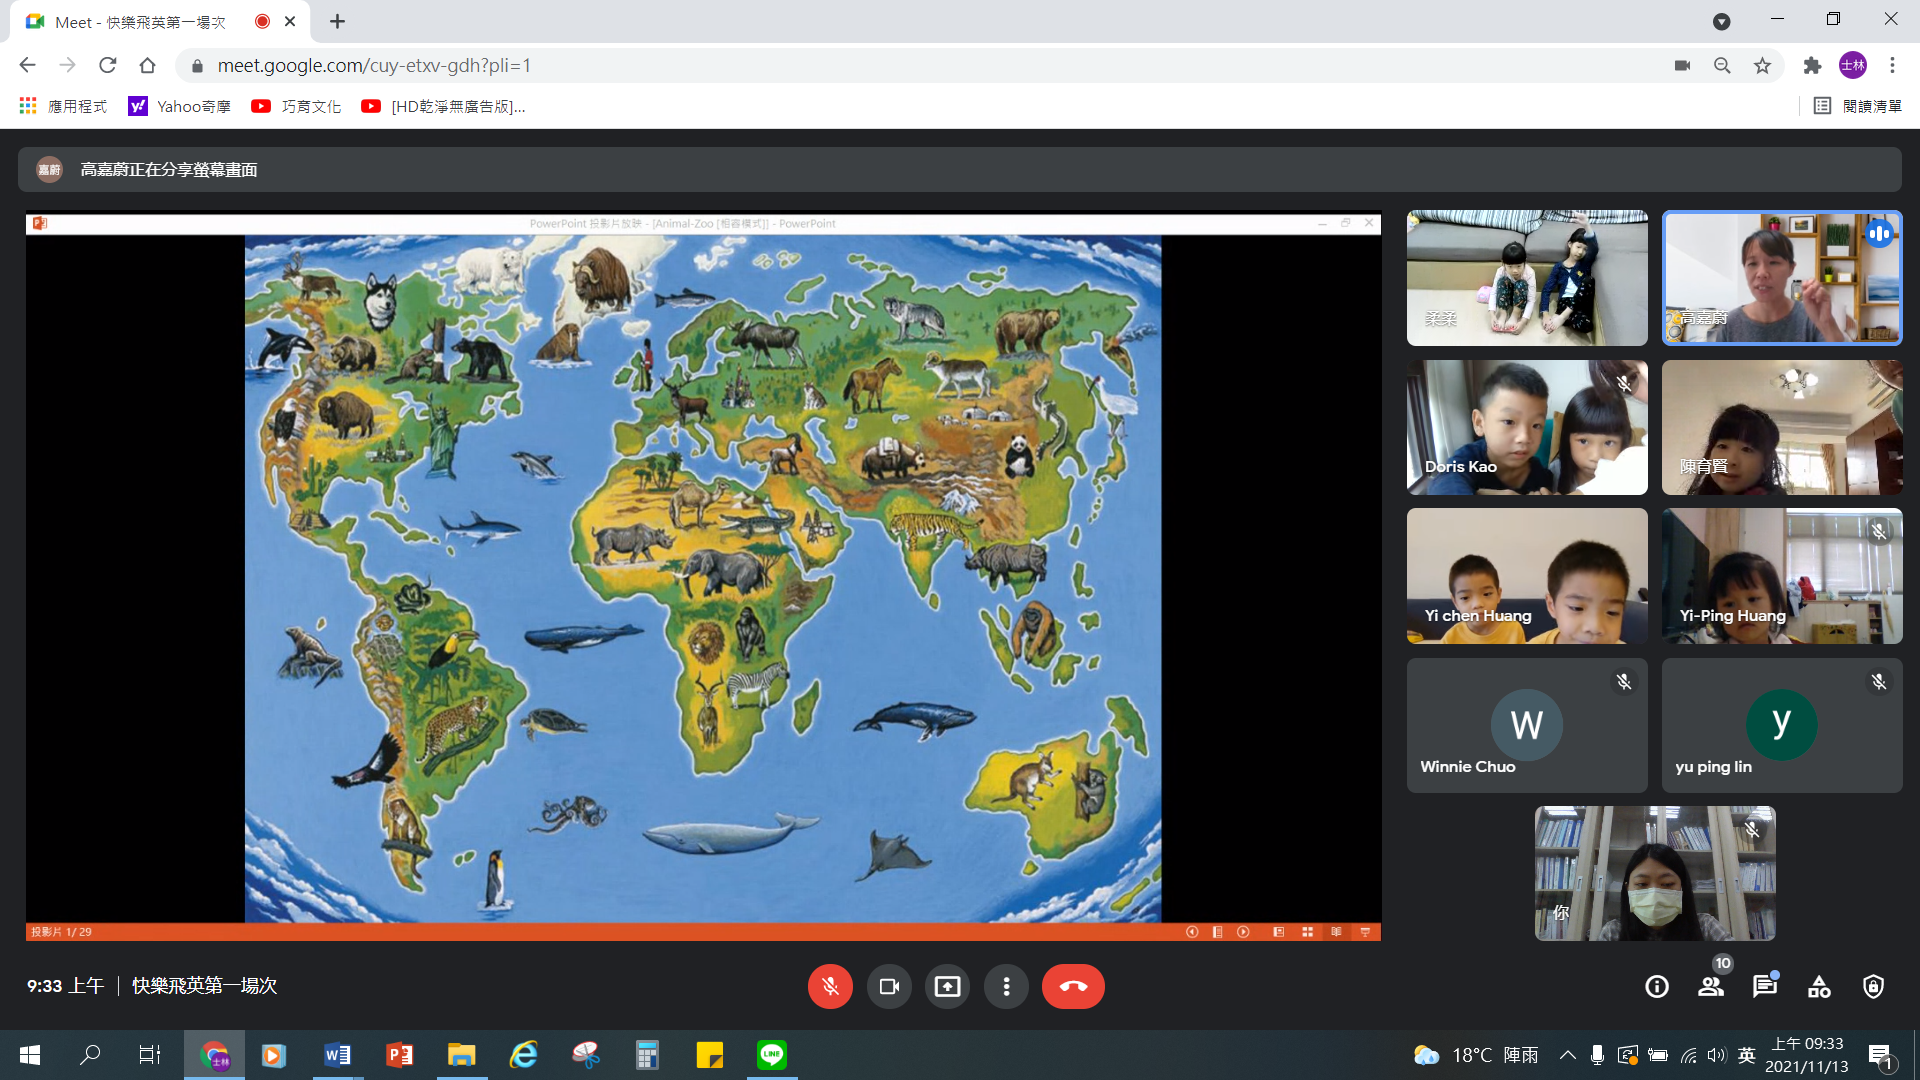Open the volume control in system tray

[1717, 1055]
